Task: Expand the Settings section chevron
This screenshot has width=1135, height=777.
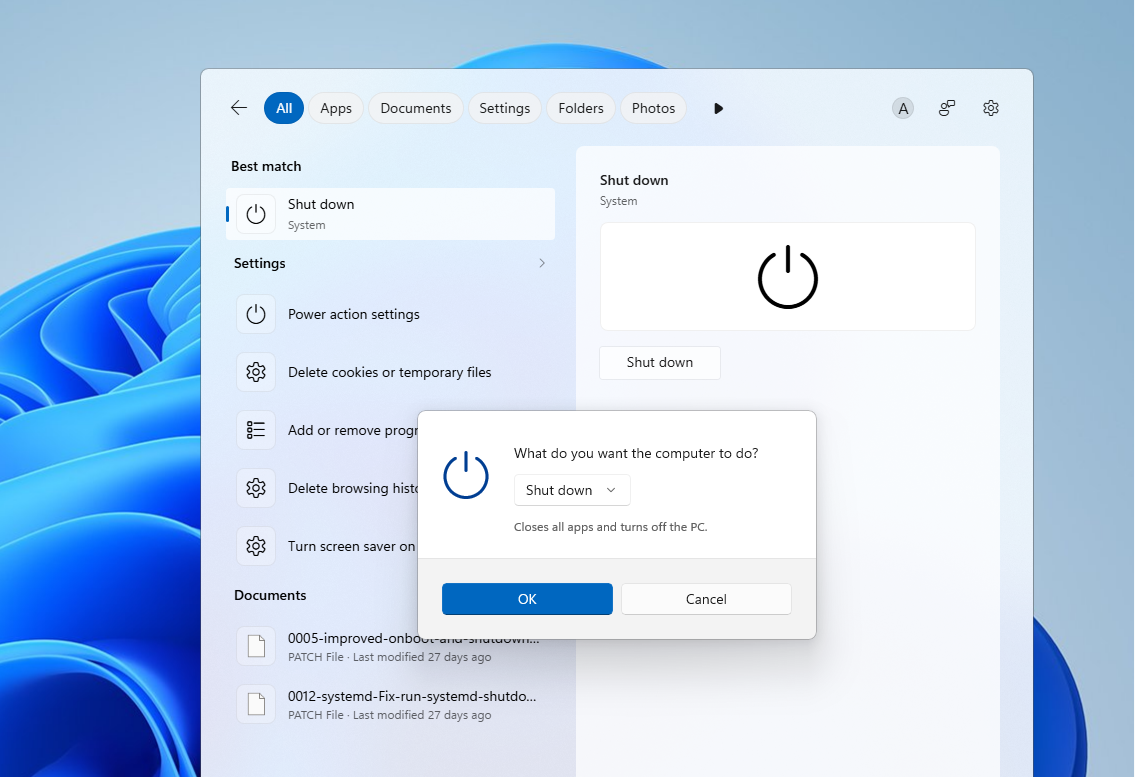Action: (541, 263)
